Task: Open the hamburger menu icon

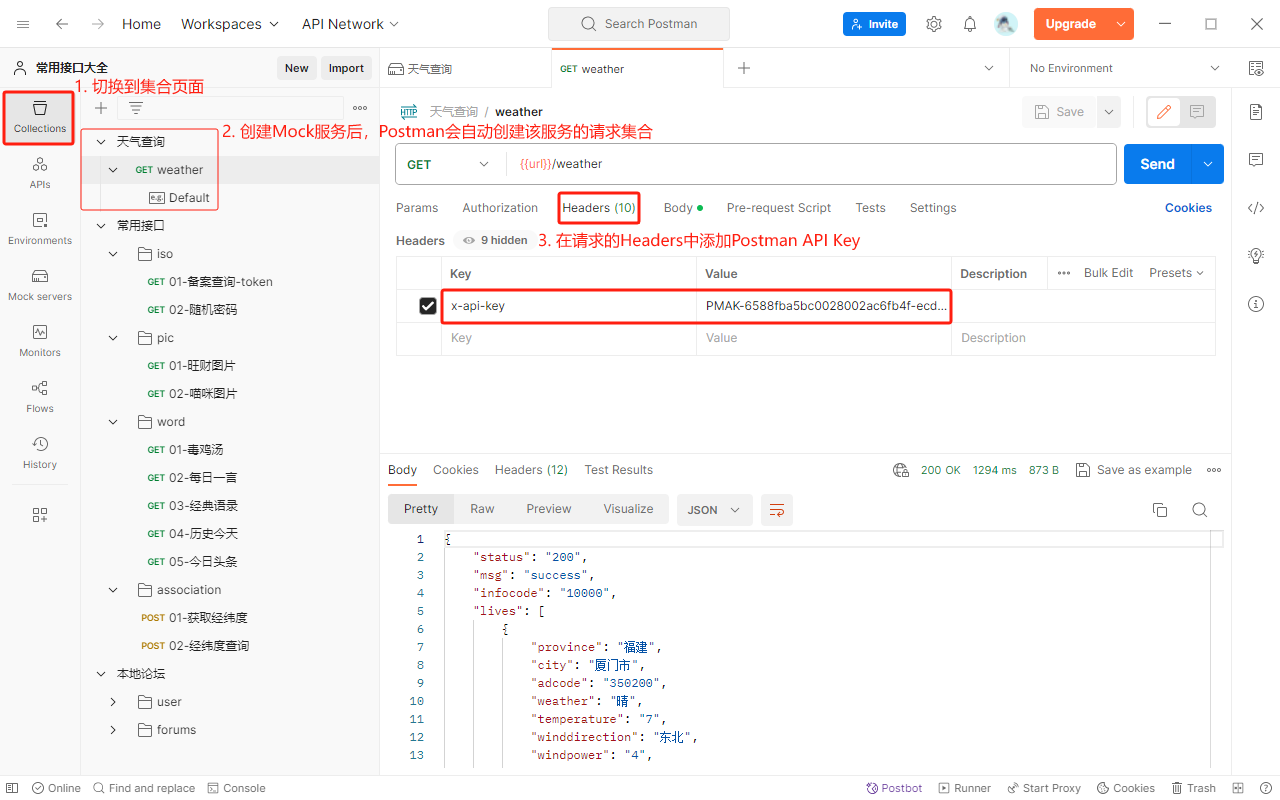Action: [23, 24]
